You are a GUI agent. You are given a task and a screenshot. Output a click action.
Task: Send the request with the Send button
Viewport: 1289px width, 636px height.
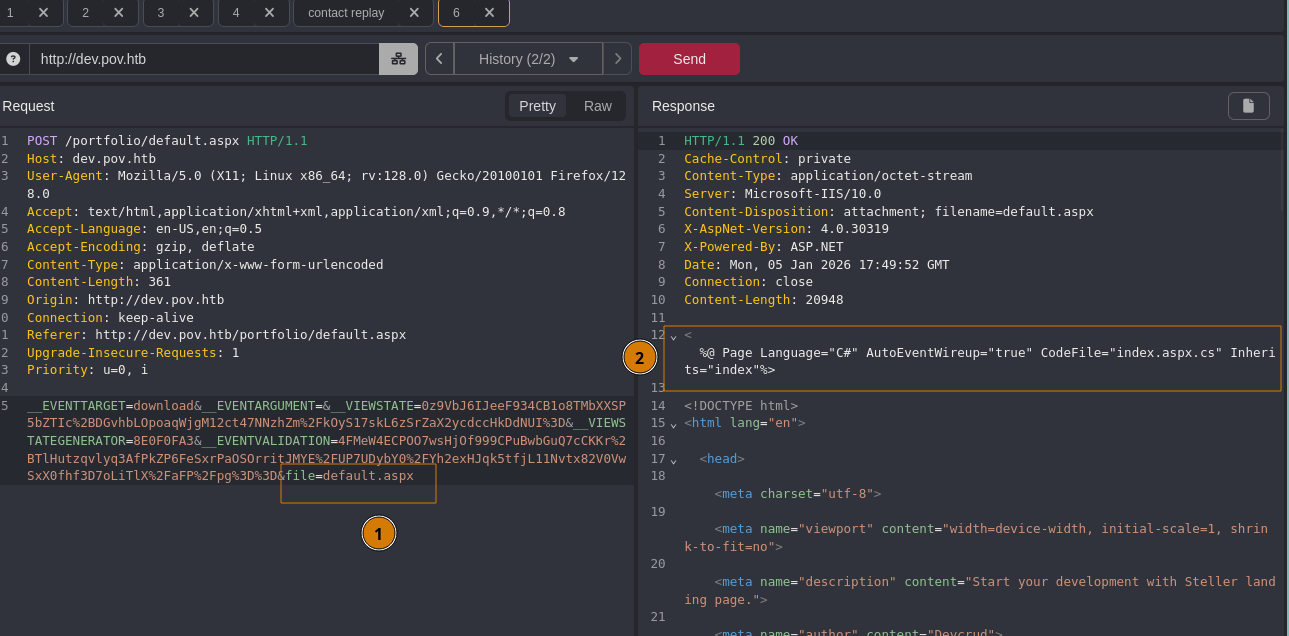(689, 59)
